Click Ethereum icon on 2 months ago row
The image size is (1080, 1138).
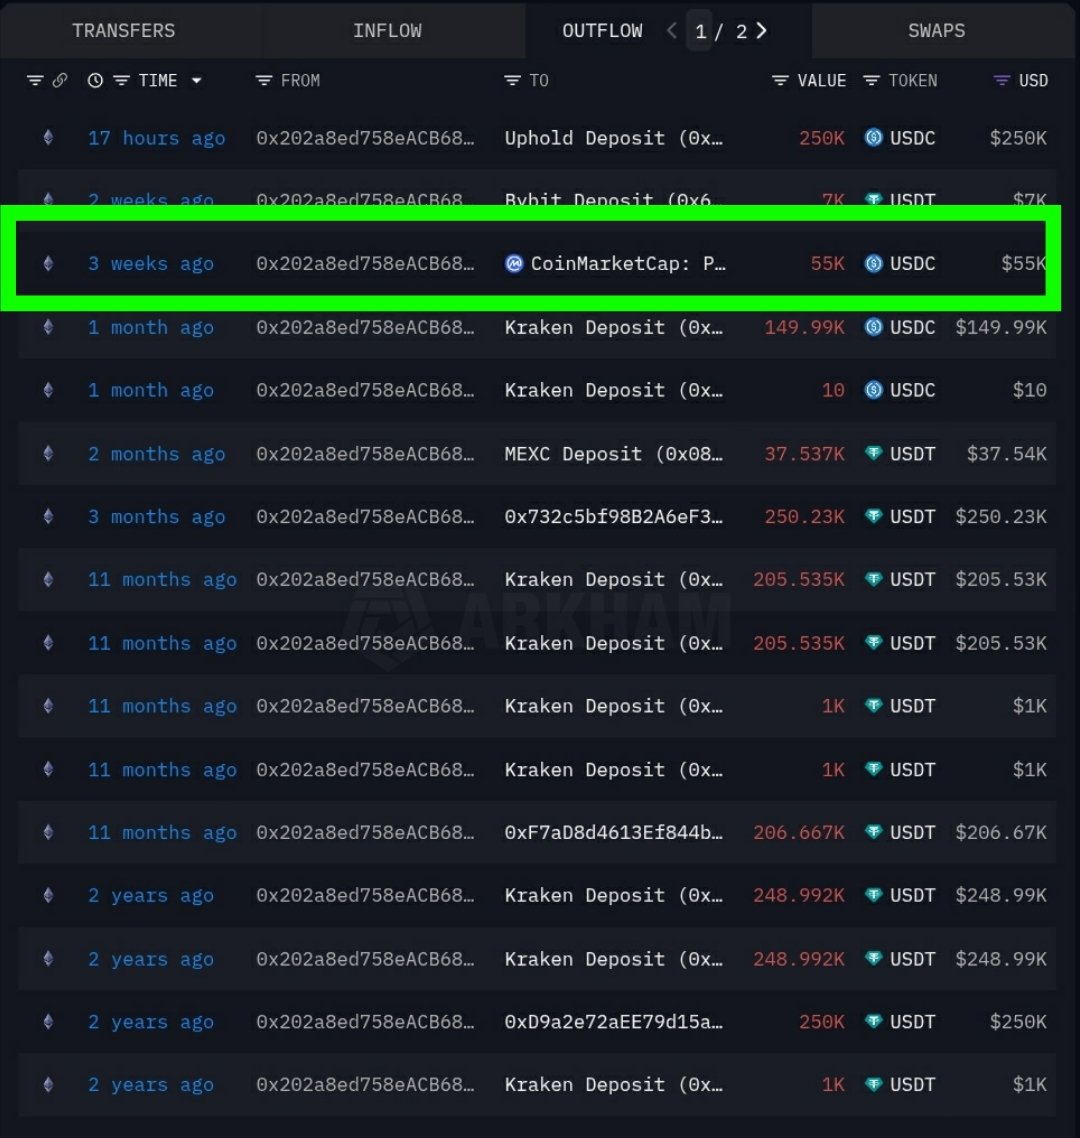(x=48, y=454)
